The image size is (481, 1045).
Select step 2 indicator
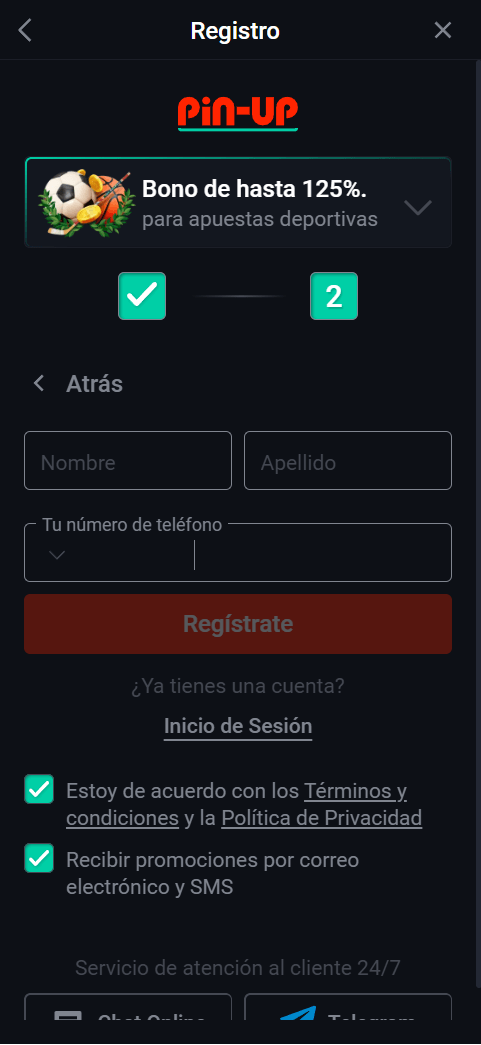[334, 296]
